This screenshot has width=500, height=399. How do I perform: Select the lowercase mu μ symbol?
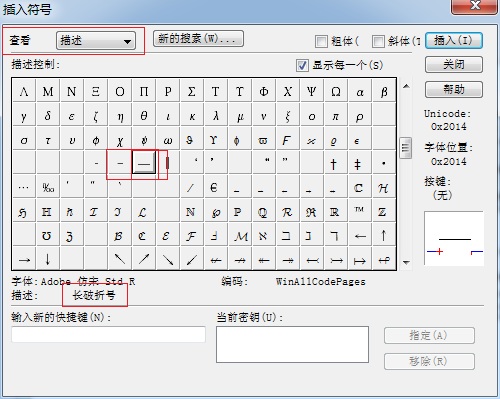(x=240, y=115)
